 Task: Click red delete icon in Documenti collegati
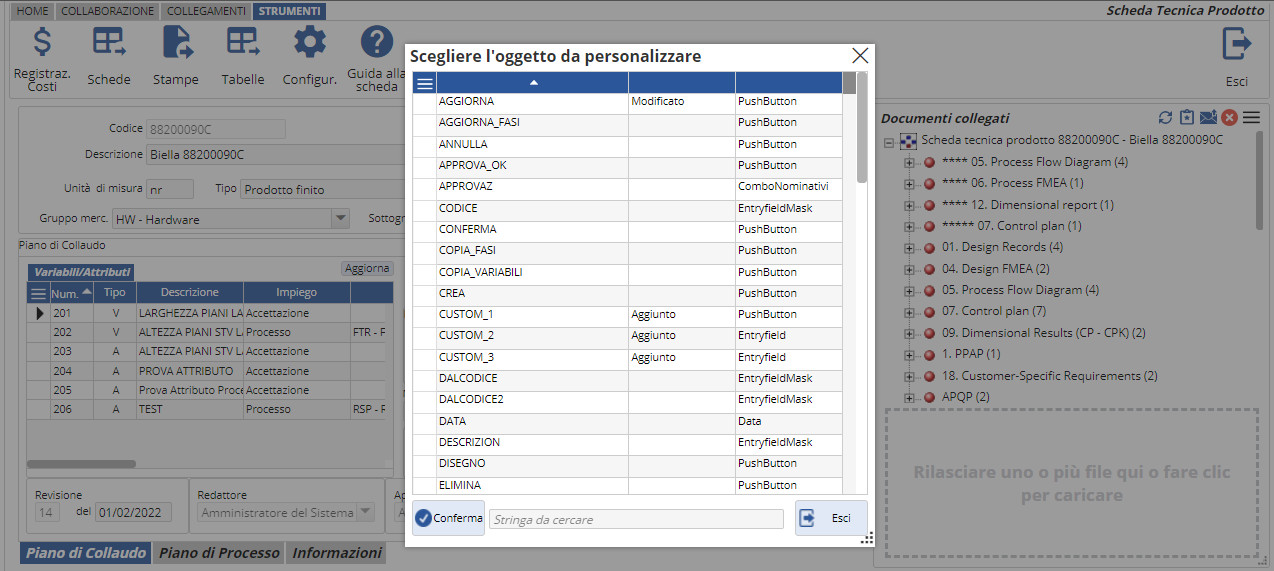[x=1229, y=118]
